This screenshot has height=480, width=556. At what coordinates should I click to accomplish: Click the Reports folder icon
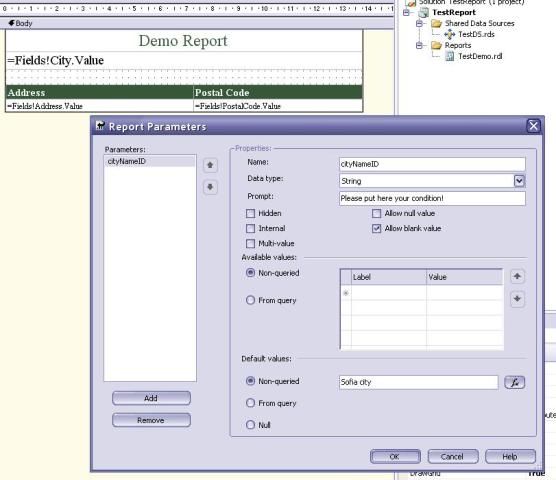[x=436, y=45]
